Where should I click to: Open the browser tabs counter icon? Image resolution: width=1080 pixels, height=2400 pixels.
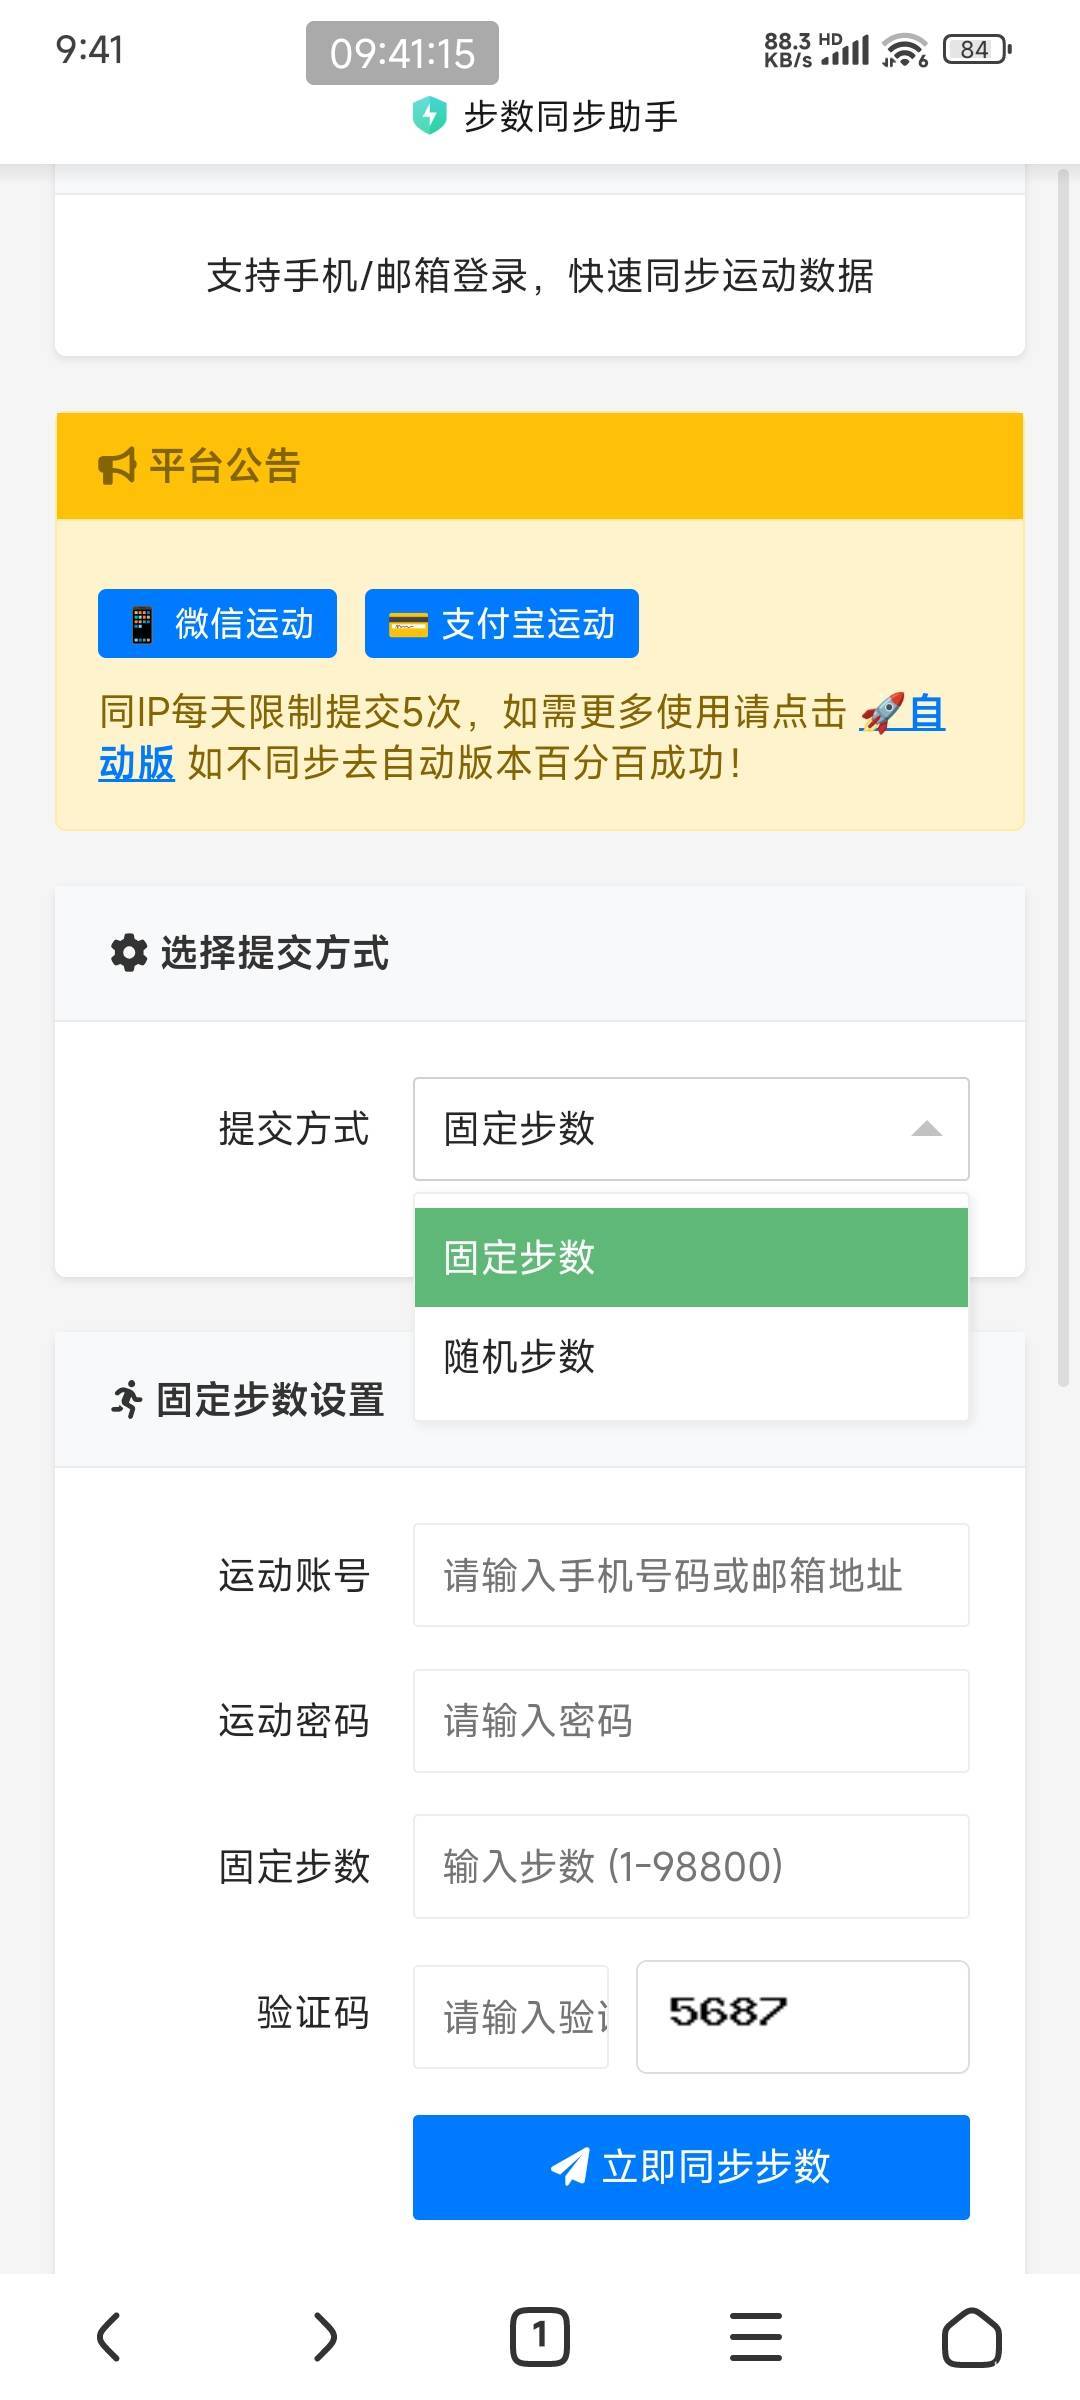pyautogui.click(x=540, y=2337)
